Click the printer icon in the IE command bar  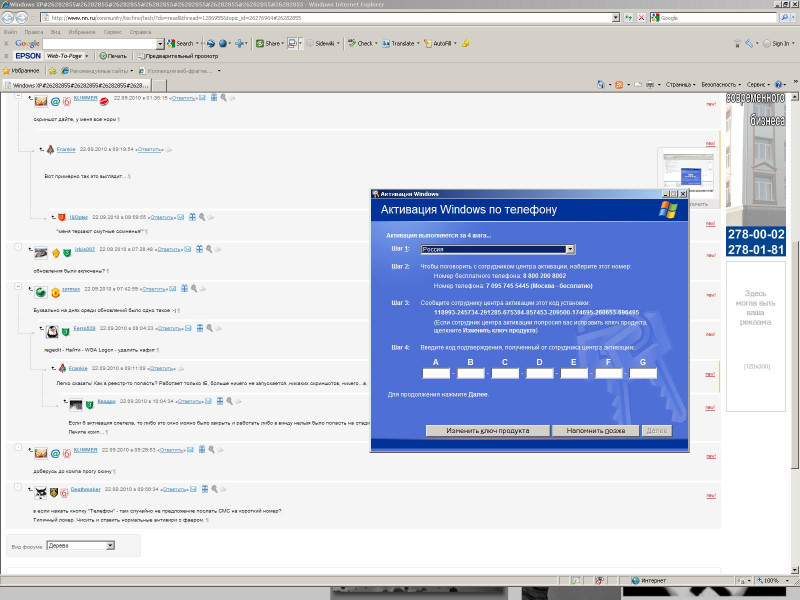(x=649, y=84)
